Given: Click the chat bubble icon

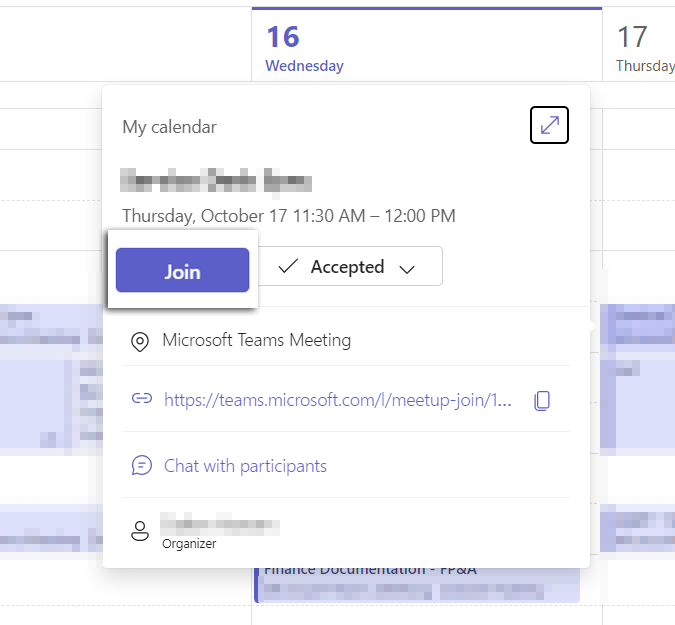Looking at the screenshot, I should tap(142, 466).
